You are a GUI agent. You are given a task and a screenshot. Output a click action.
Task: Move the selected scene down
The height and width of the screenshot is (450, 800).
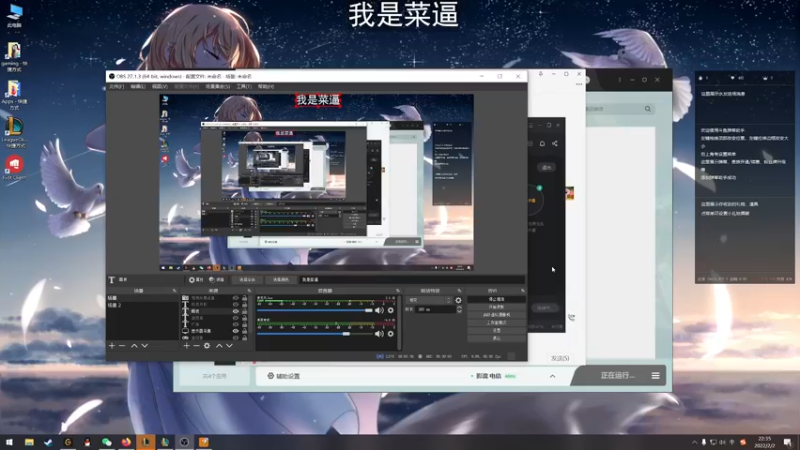[145, 346]
